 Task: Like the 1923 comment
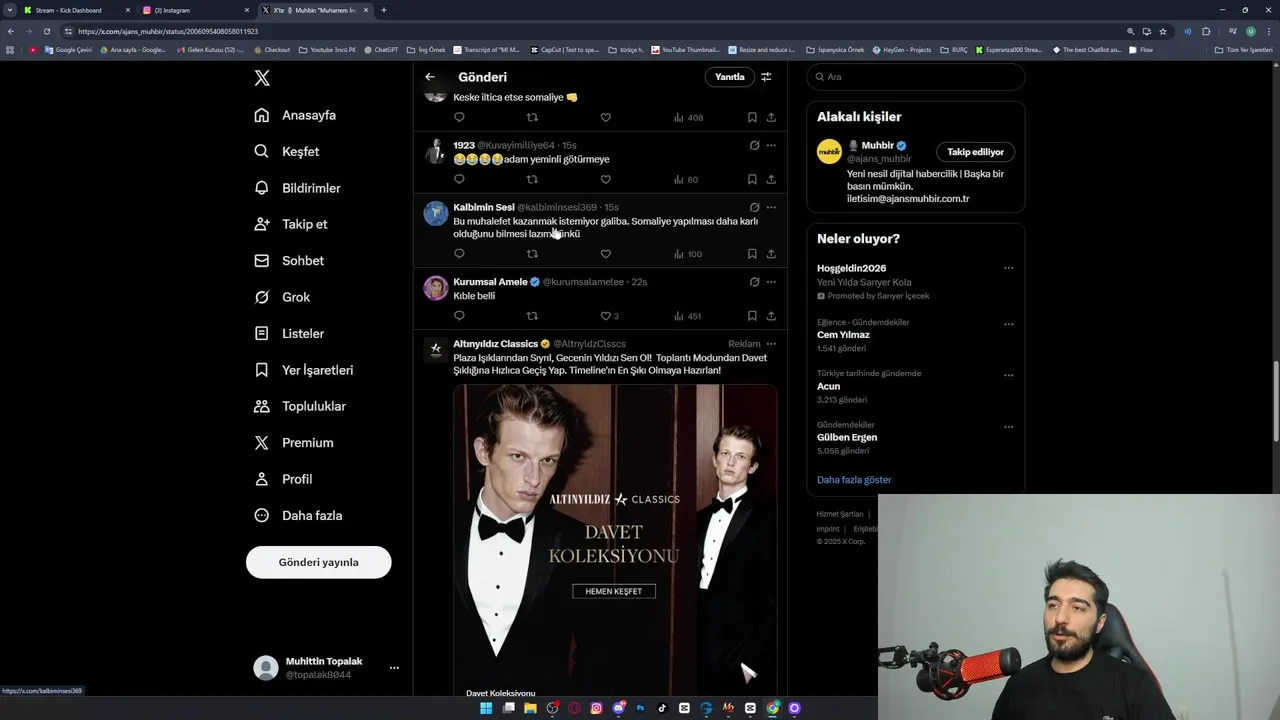coord(605,180)
